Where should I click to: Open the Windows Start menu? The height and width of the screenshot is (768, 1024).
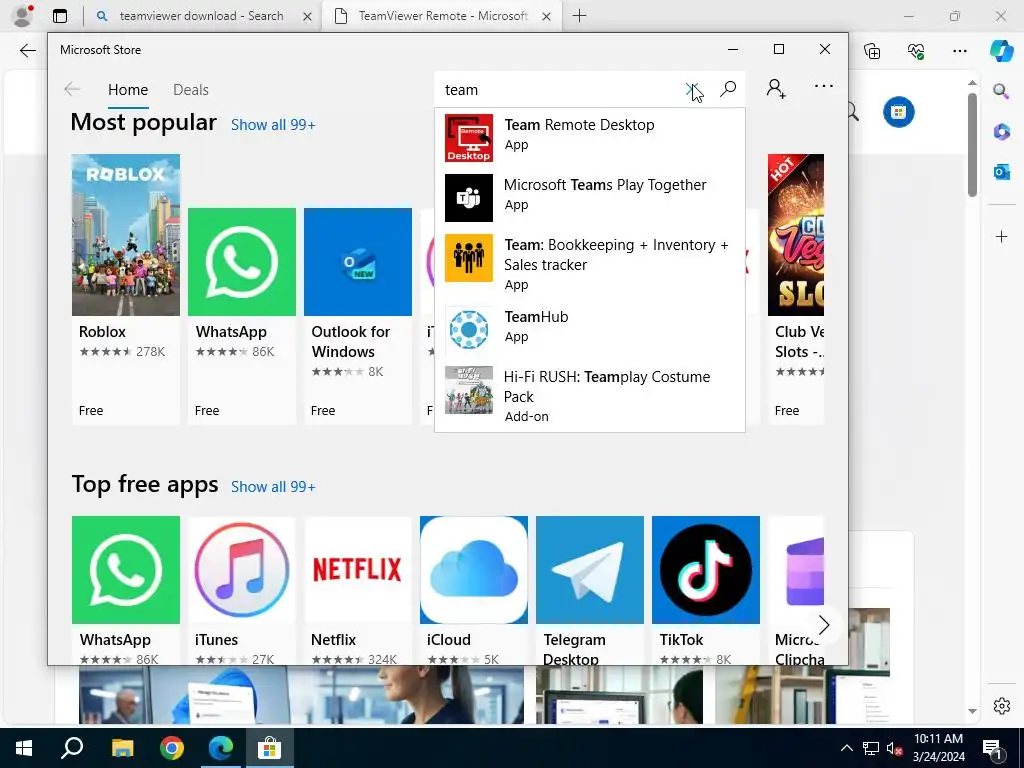[24, 748]
